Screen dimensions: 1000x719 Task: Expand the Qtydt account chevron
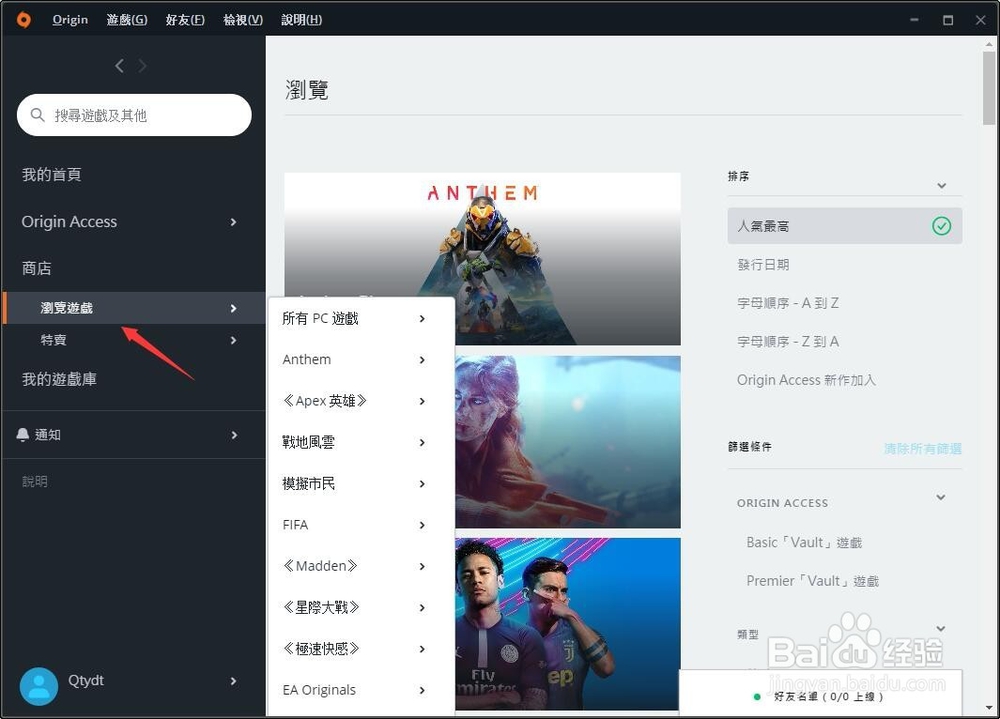coord(233,681)
